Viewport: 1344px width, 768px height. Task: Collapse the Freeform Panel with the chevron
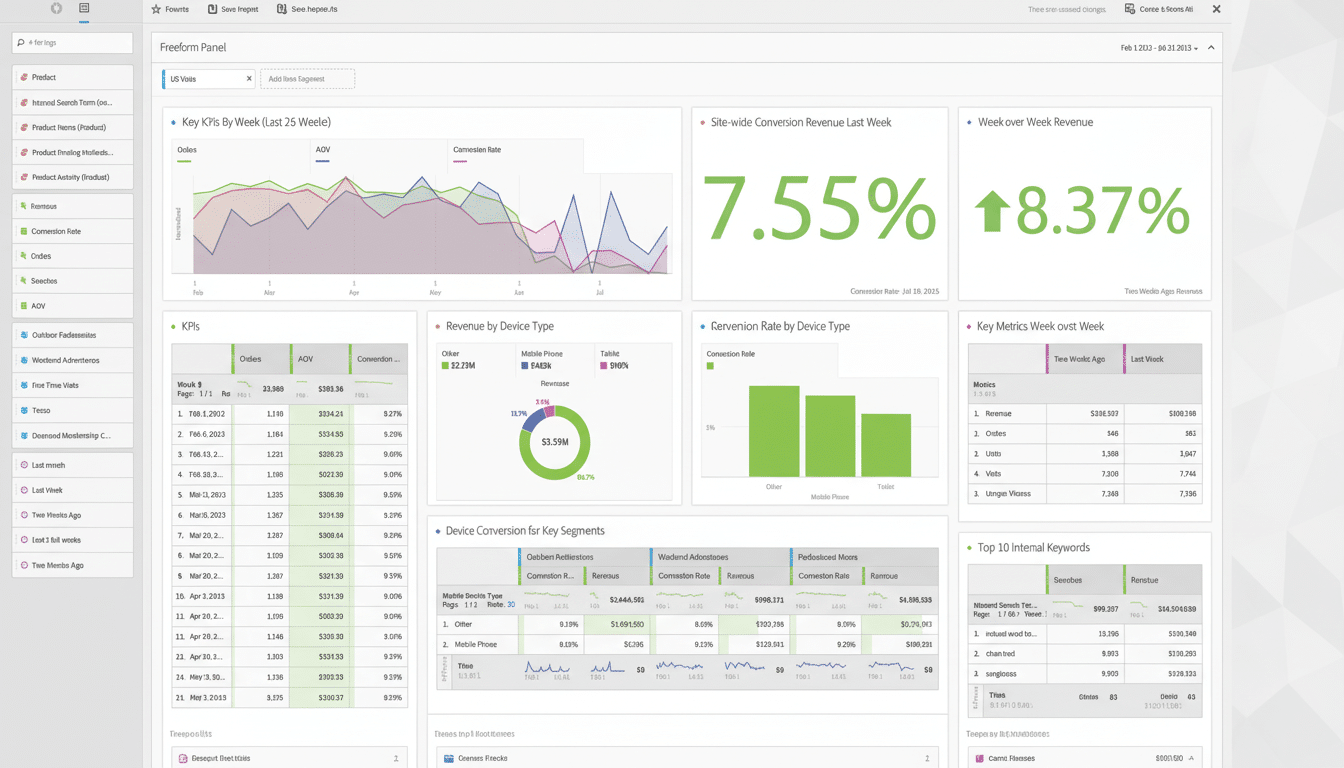tap(1209, 47)
